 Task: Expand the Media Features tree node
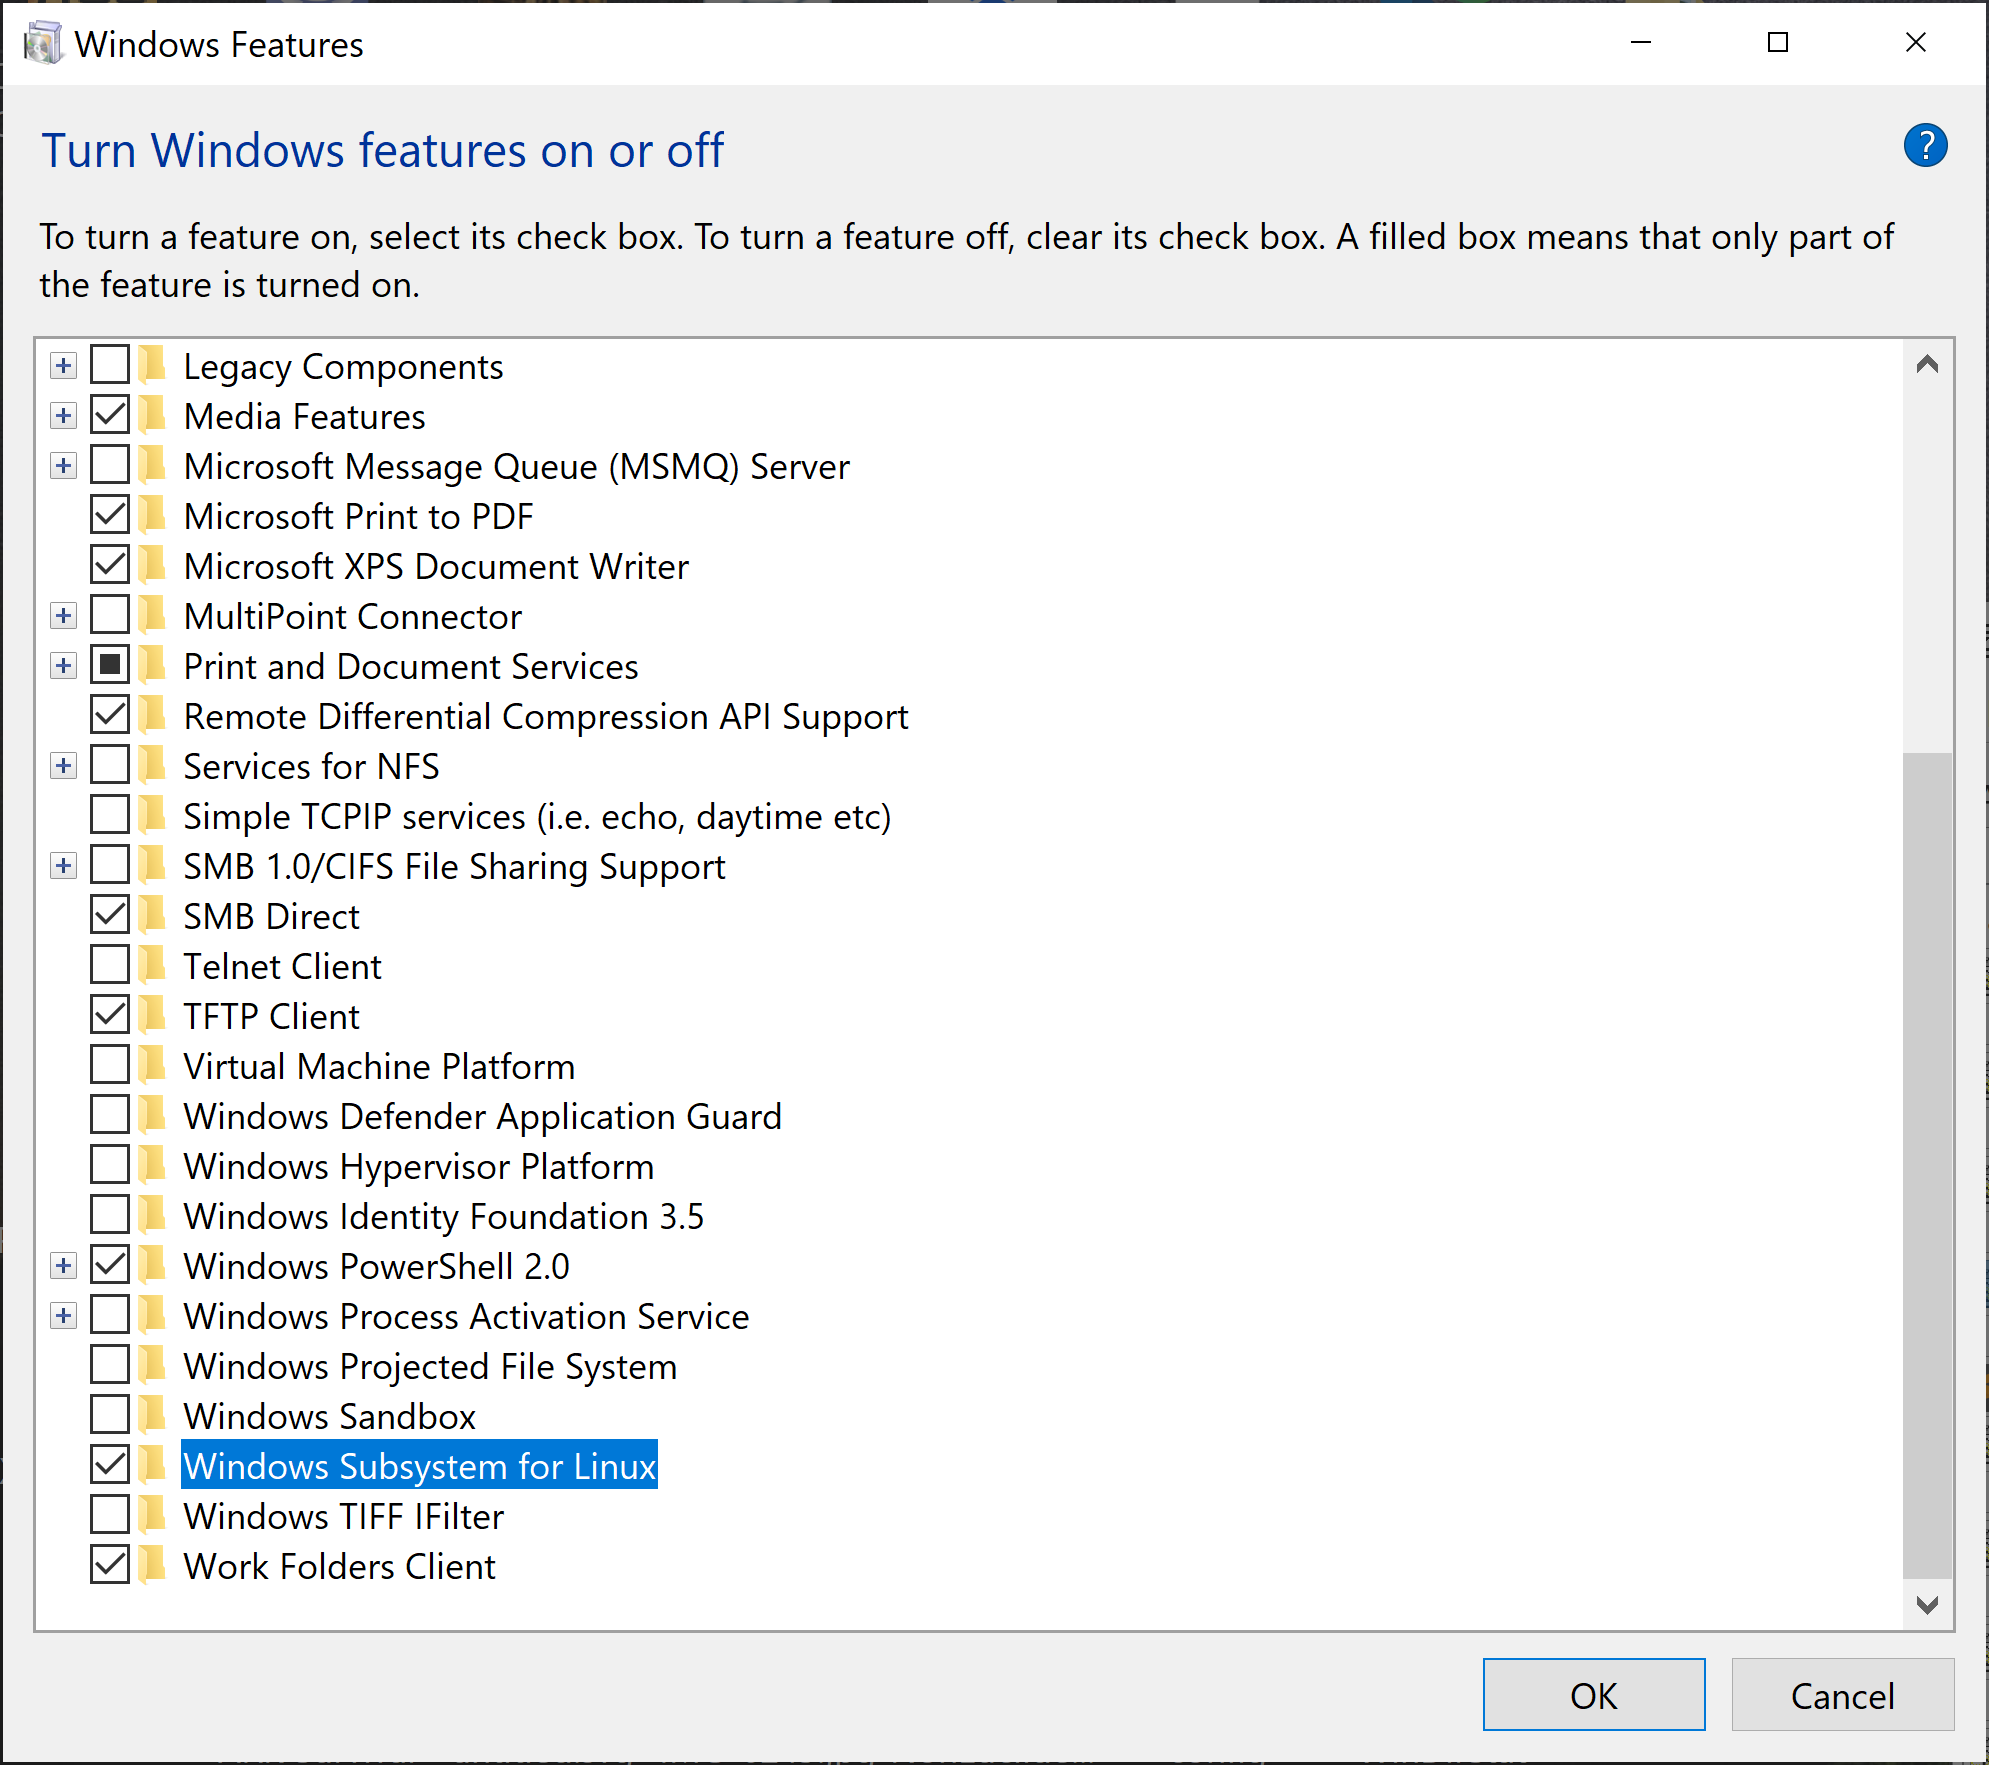tap(64, 416)
